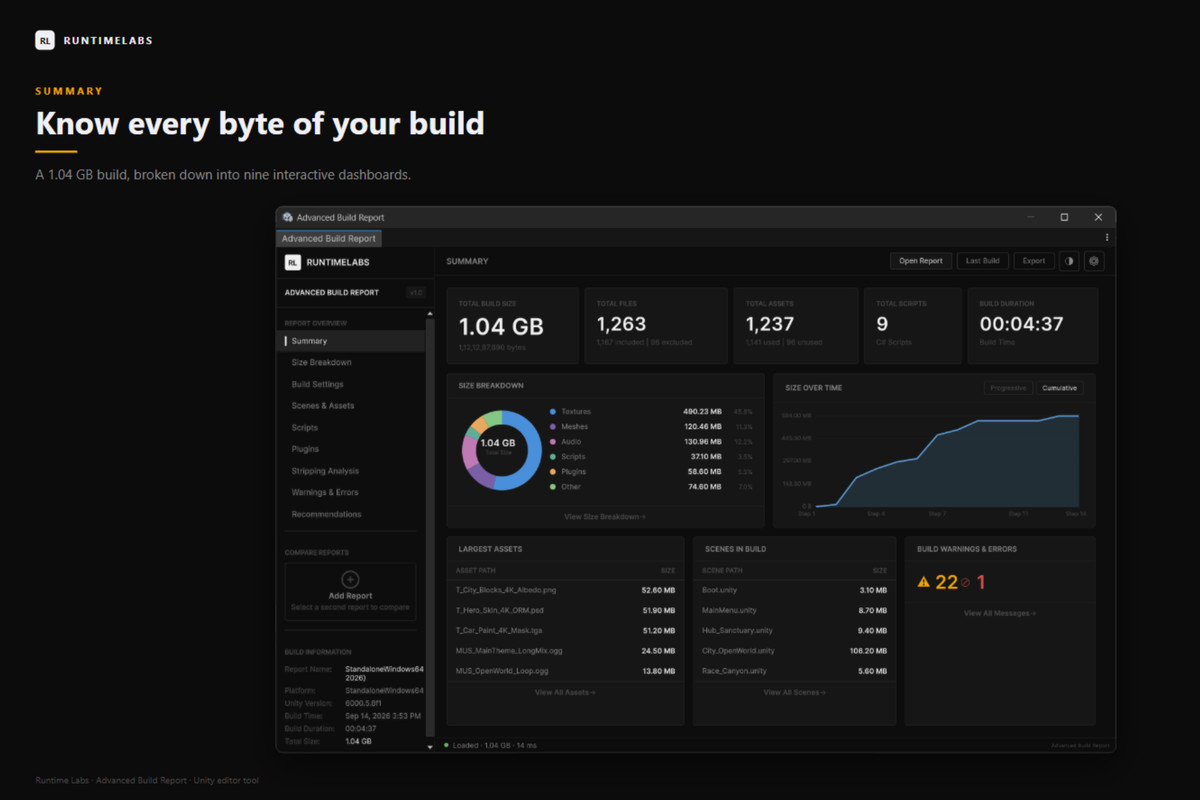
Task: Click the Total Build Size card
Action: point(513,326)
